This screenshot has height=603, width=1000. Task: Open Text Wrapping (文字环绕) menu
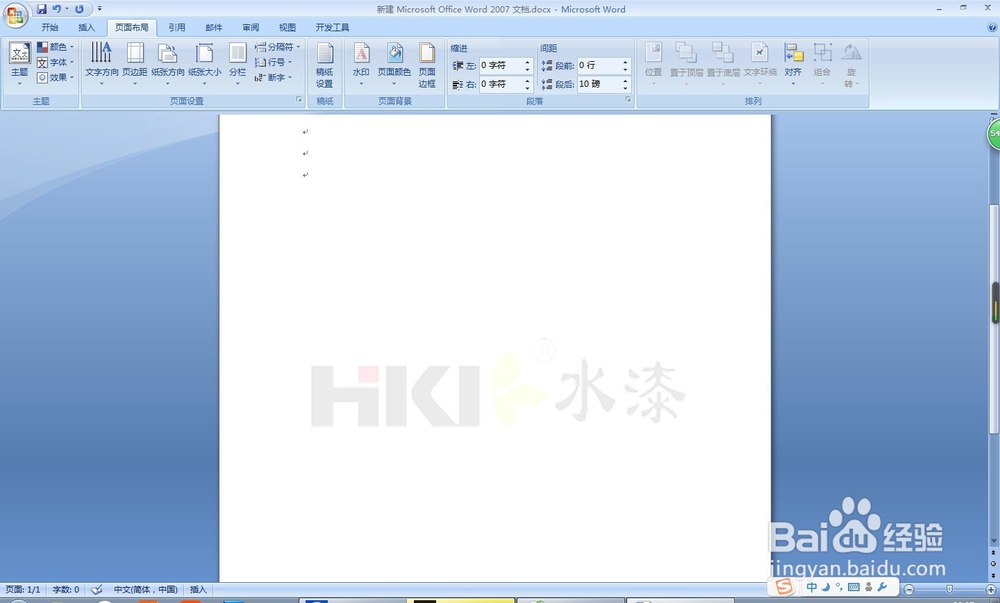pos(760,64)
